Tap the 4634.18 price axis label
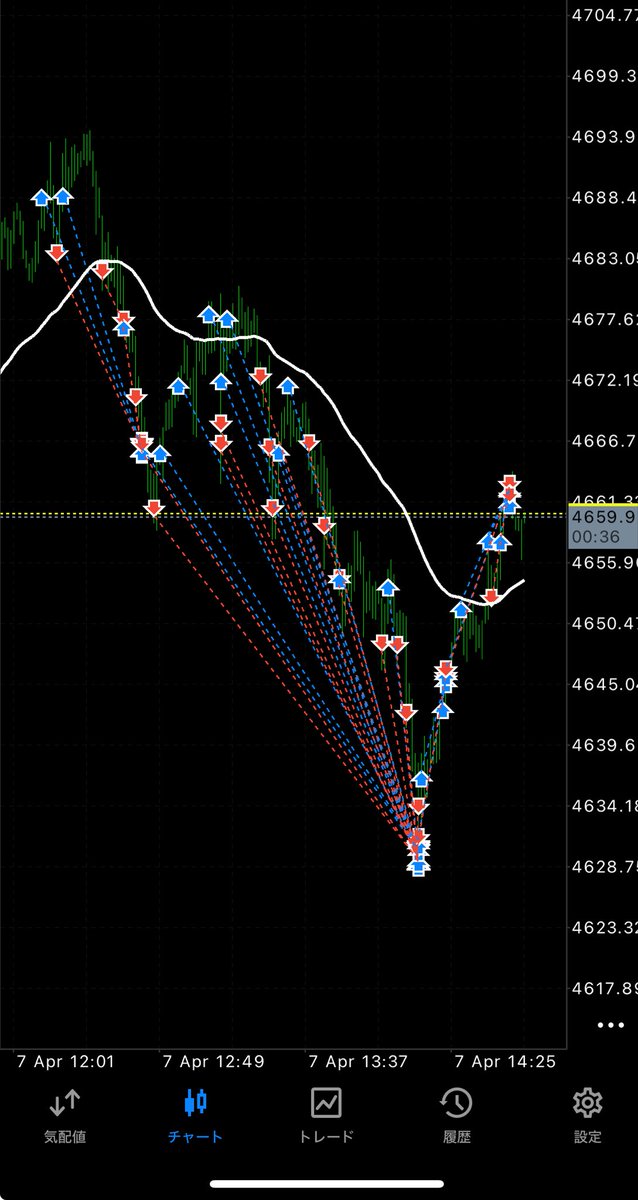 coord(603,806)
